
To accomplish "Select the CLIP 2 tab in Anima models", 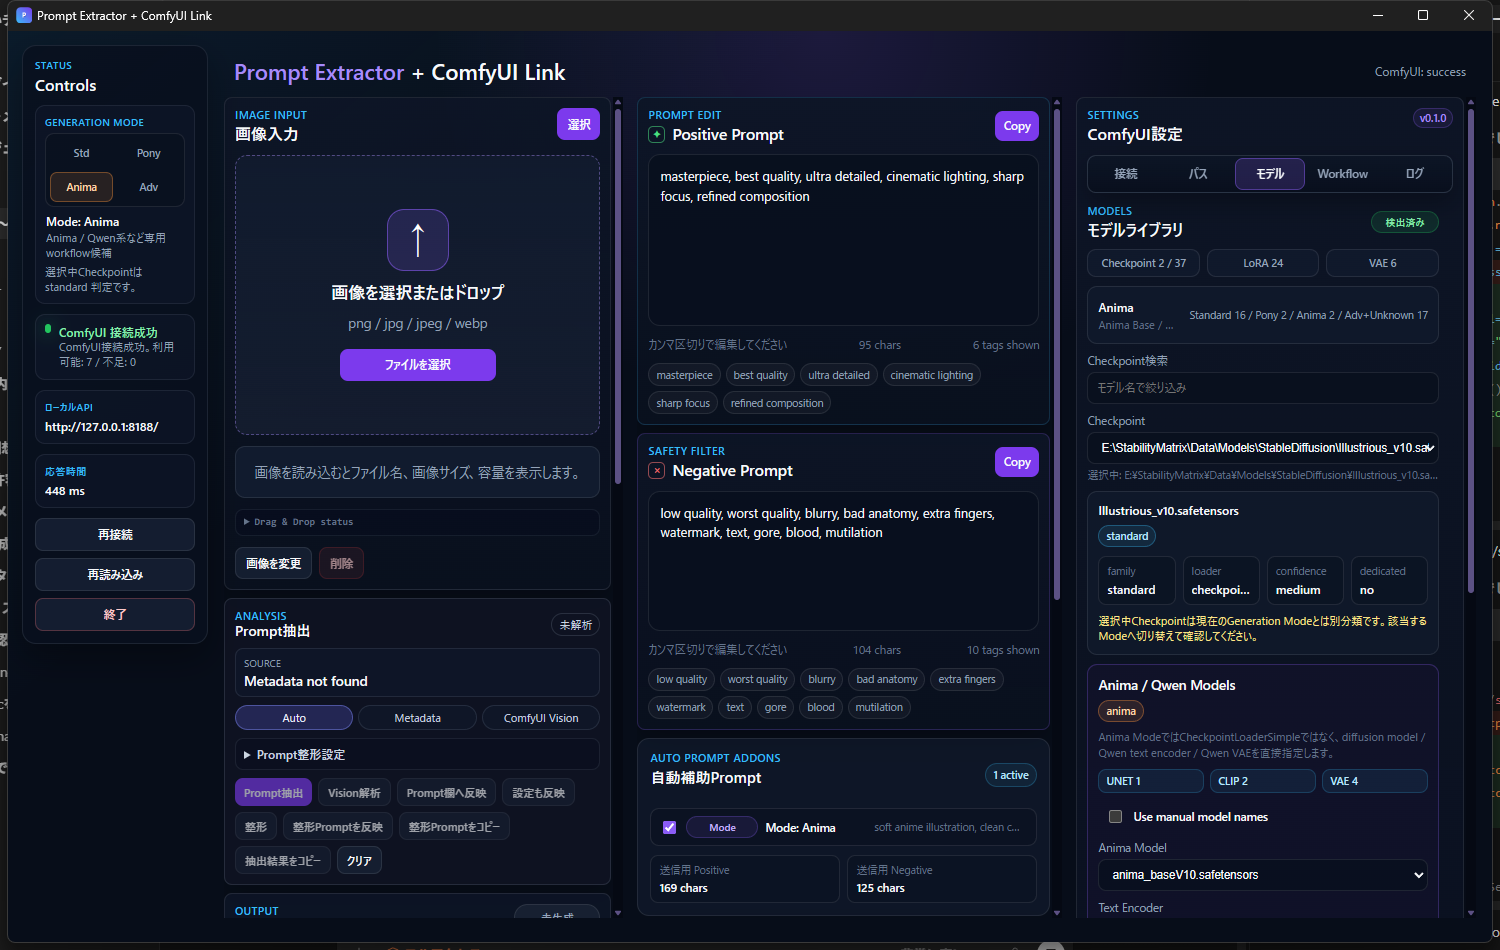I will click(1263, 781).
